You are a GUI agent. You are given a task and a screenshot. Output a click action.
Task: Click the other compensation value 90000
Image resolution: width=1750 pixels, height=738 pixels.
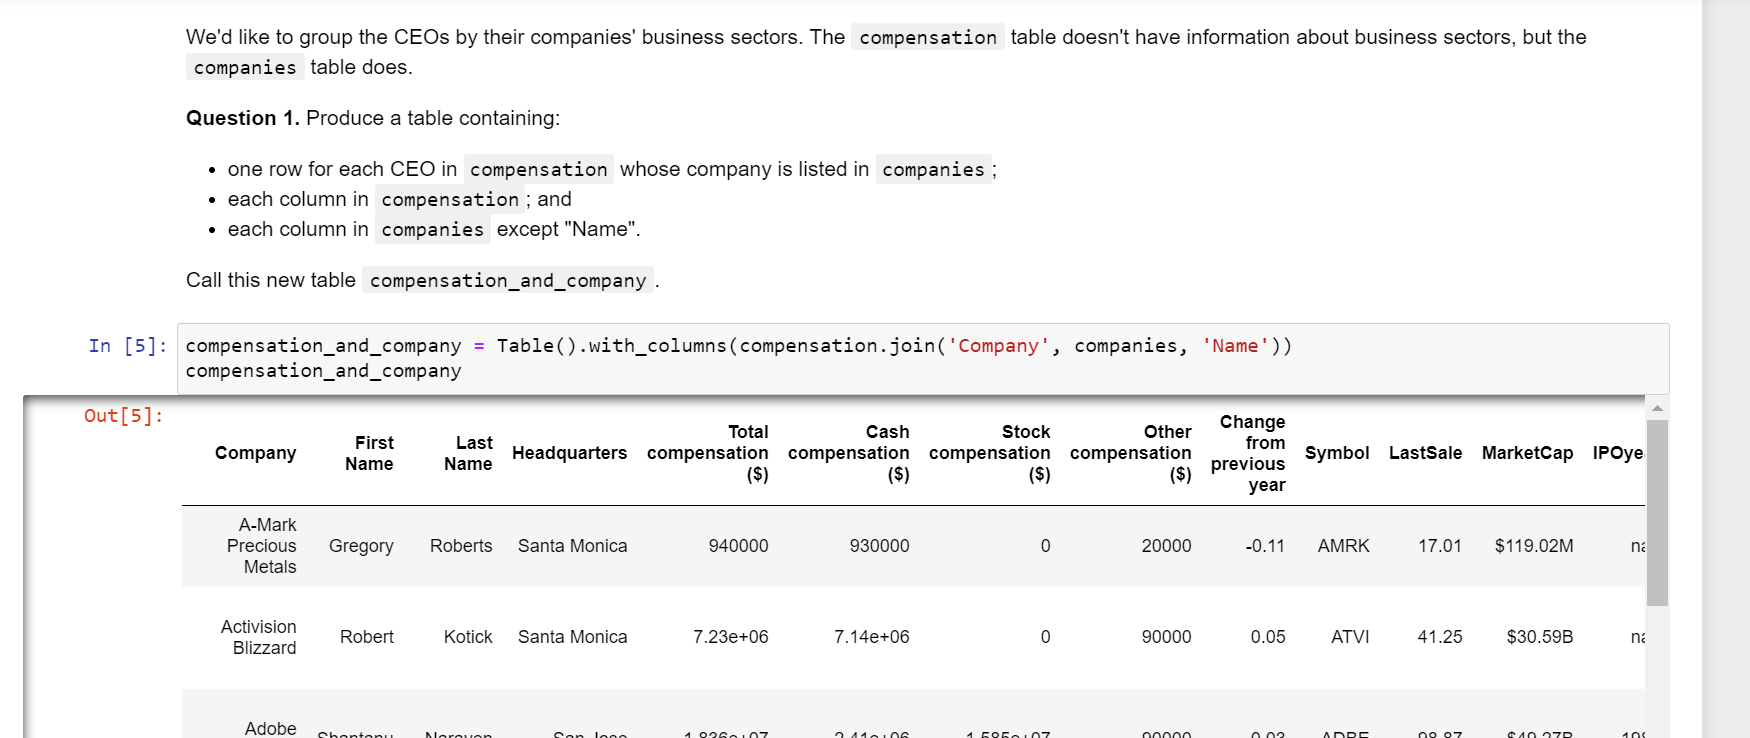1166,637
